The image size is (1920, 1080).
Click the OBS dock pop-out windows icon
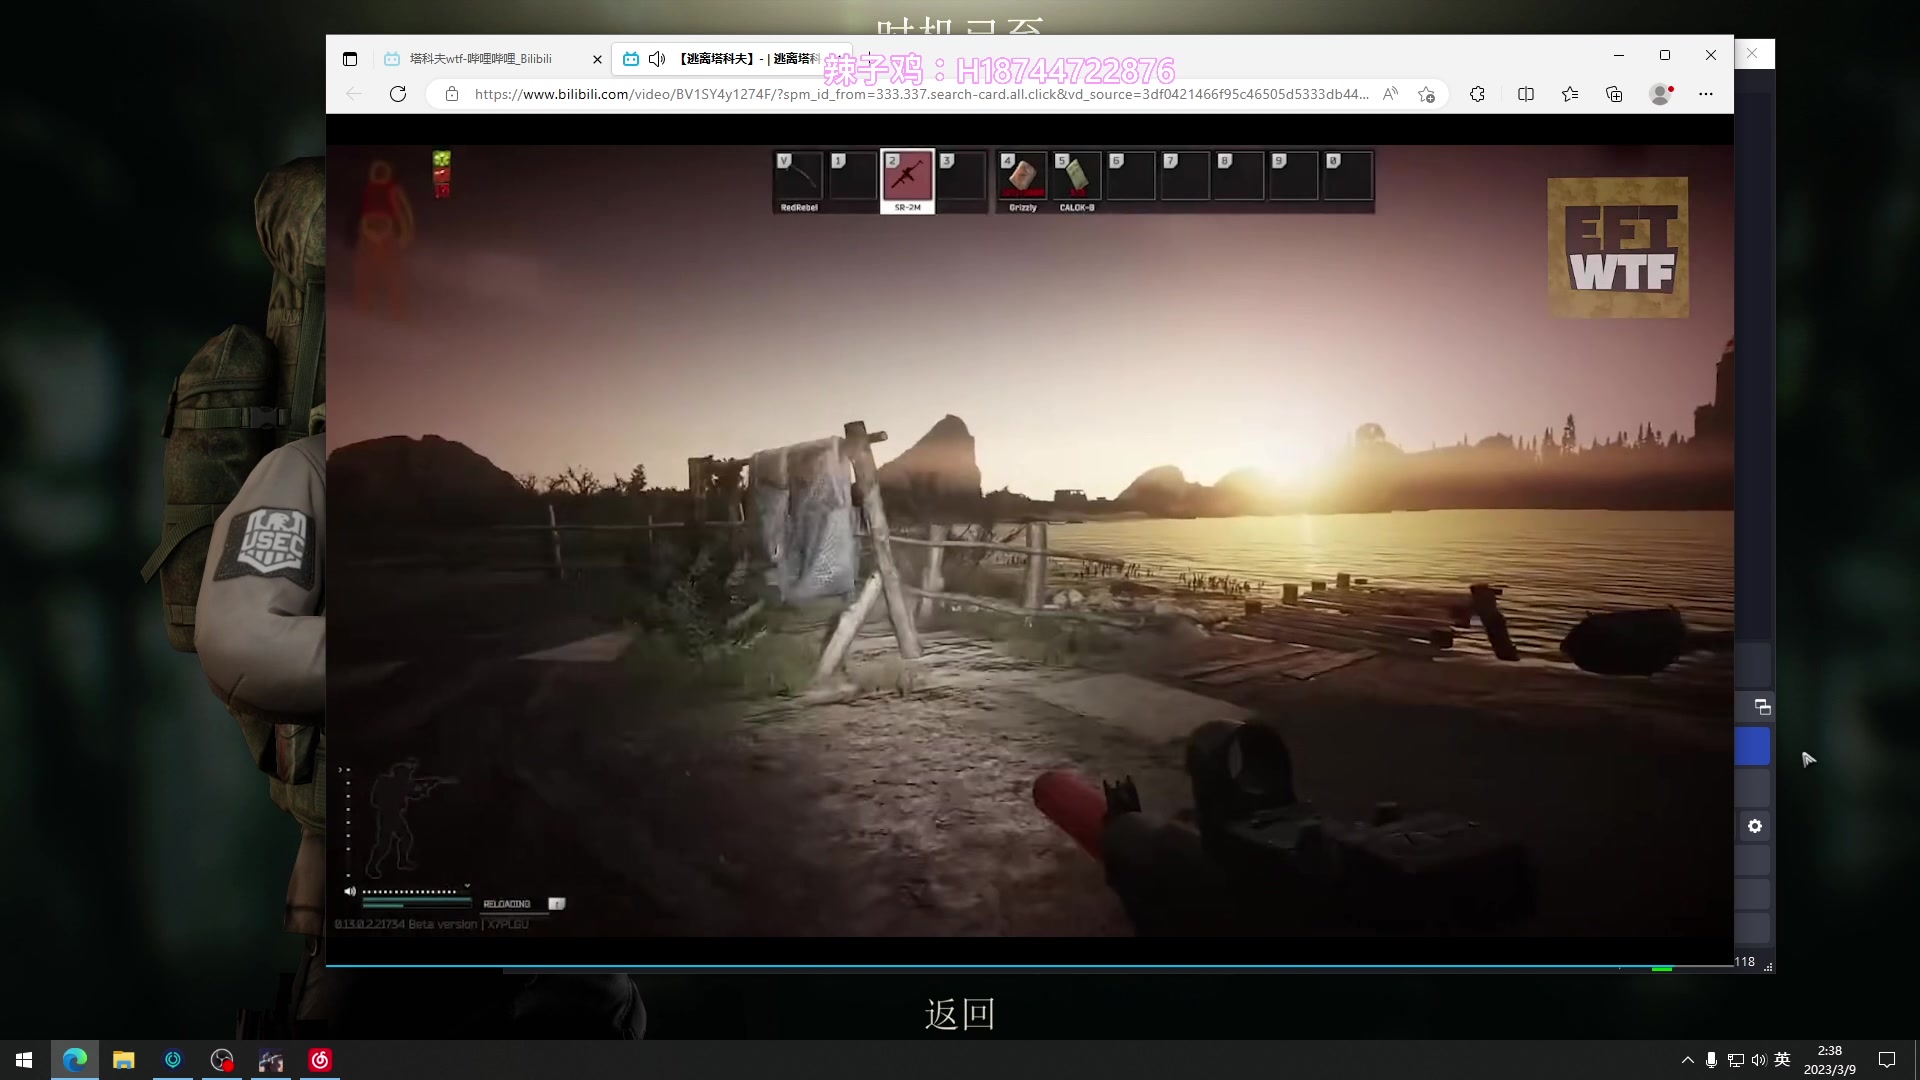pos(1763,707)
